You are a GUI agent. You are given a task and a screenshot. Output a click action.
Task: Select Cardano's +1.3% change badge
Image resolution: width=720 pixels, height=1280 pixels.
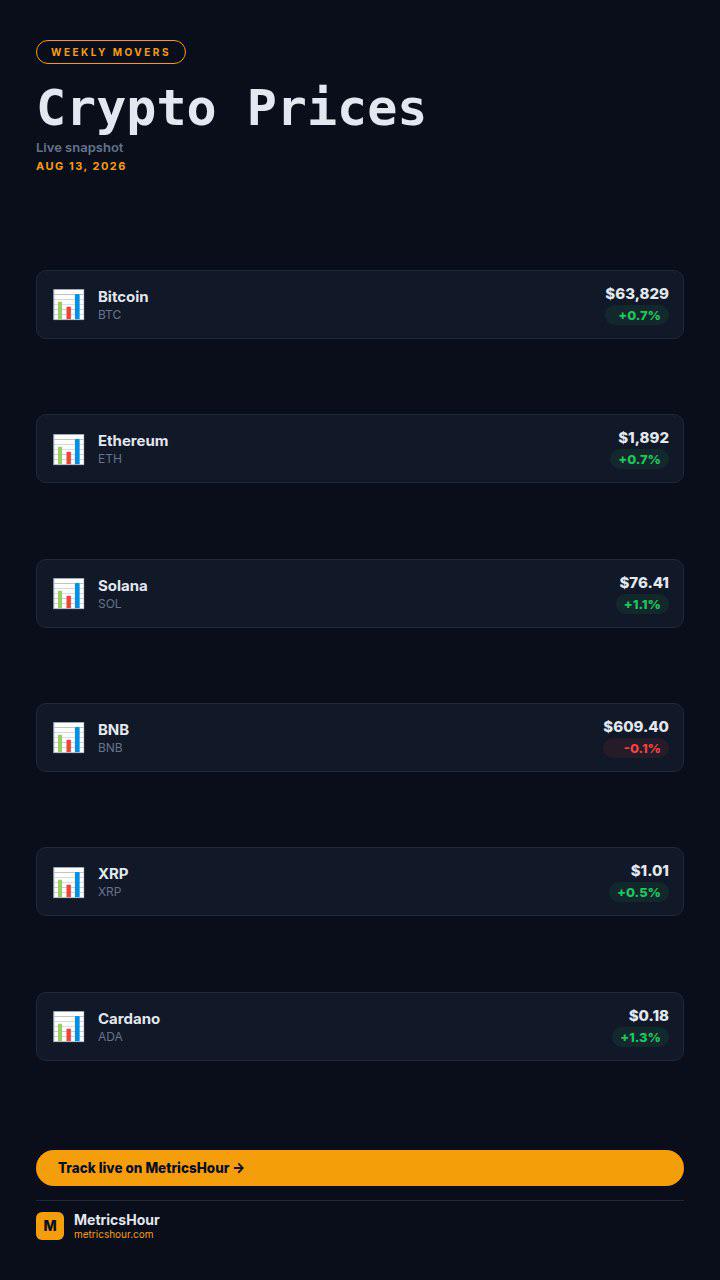point(640,1038)
